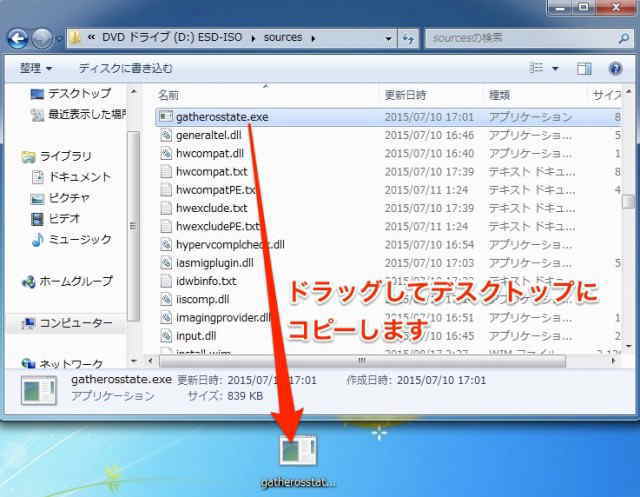The width and height of the screenshot is (640, 497).
Task: Click gatherosstate.exe thumbnail in details pane
Action: [39, 390]
